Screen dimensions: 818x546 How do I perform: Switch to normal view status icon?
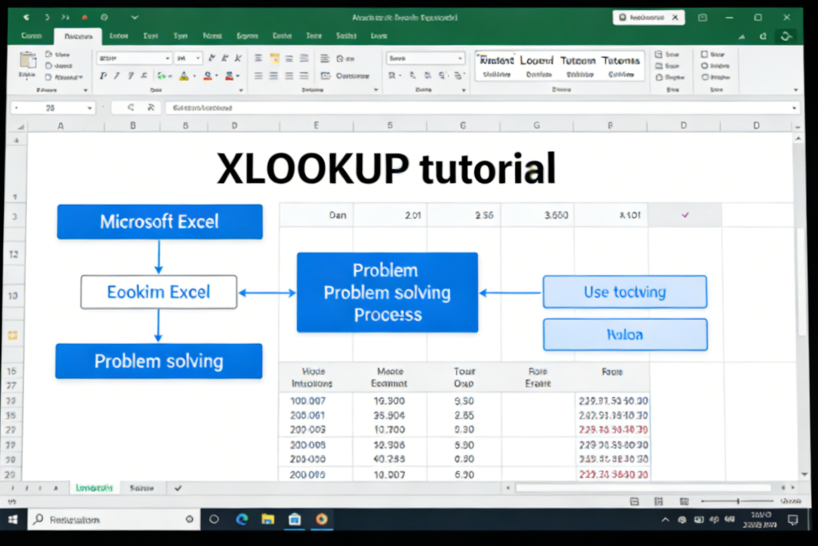pos(634,502)
